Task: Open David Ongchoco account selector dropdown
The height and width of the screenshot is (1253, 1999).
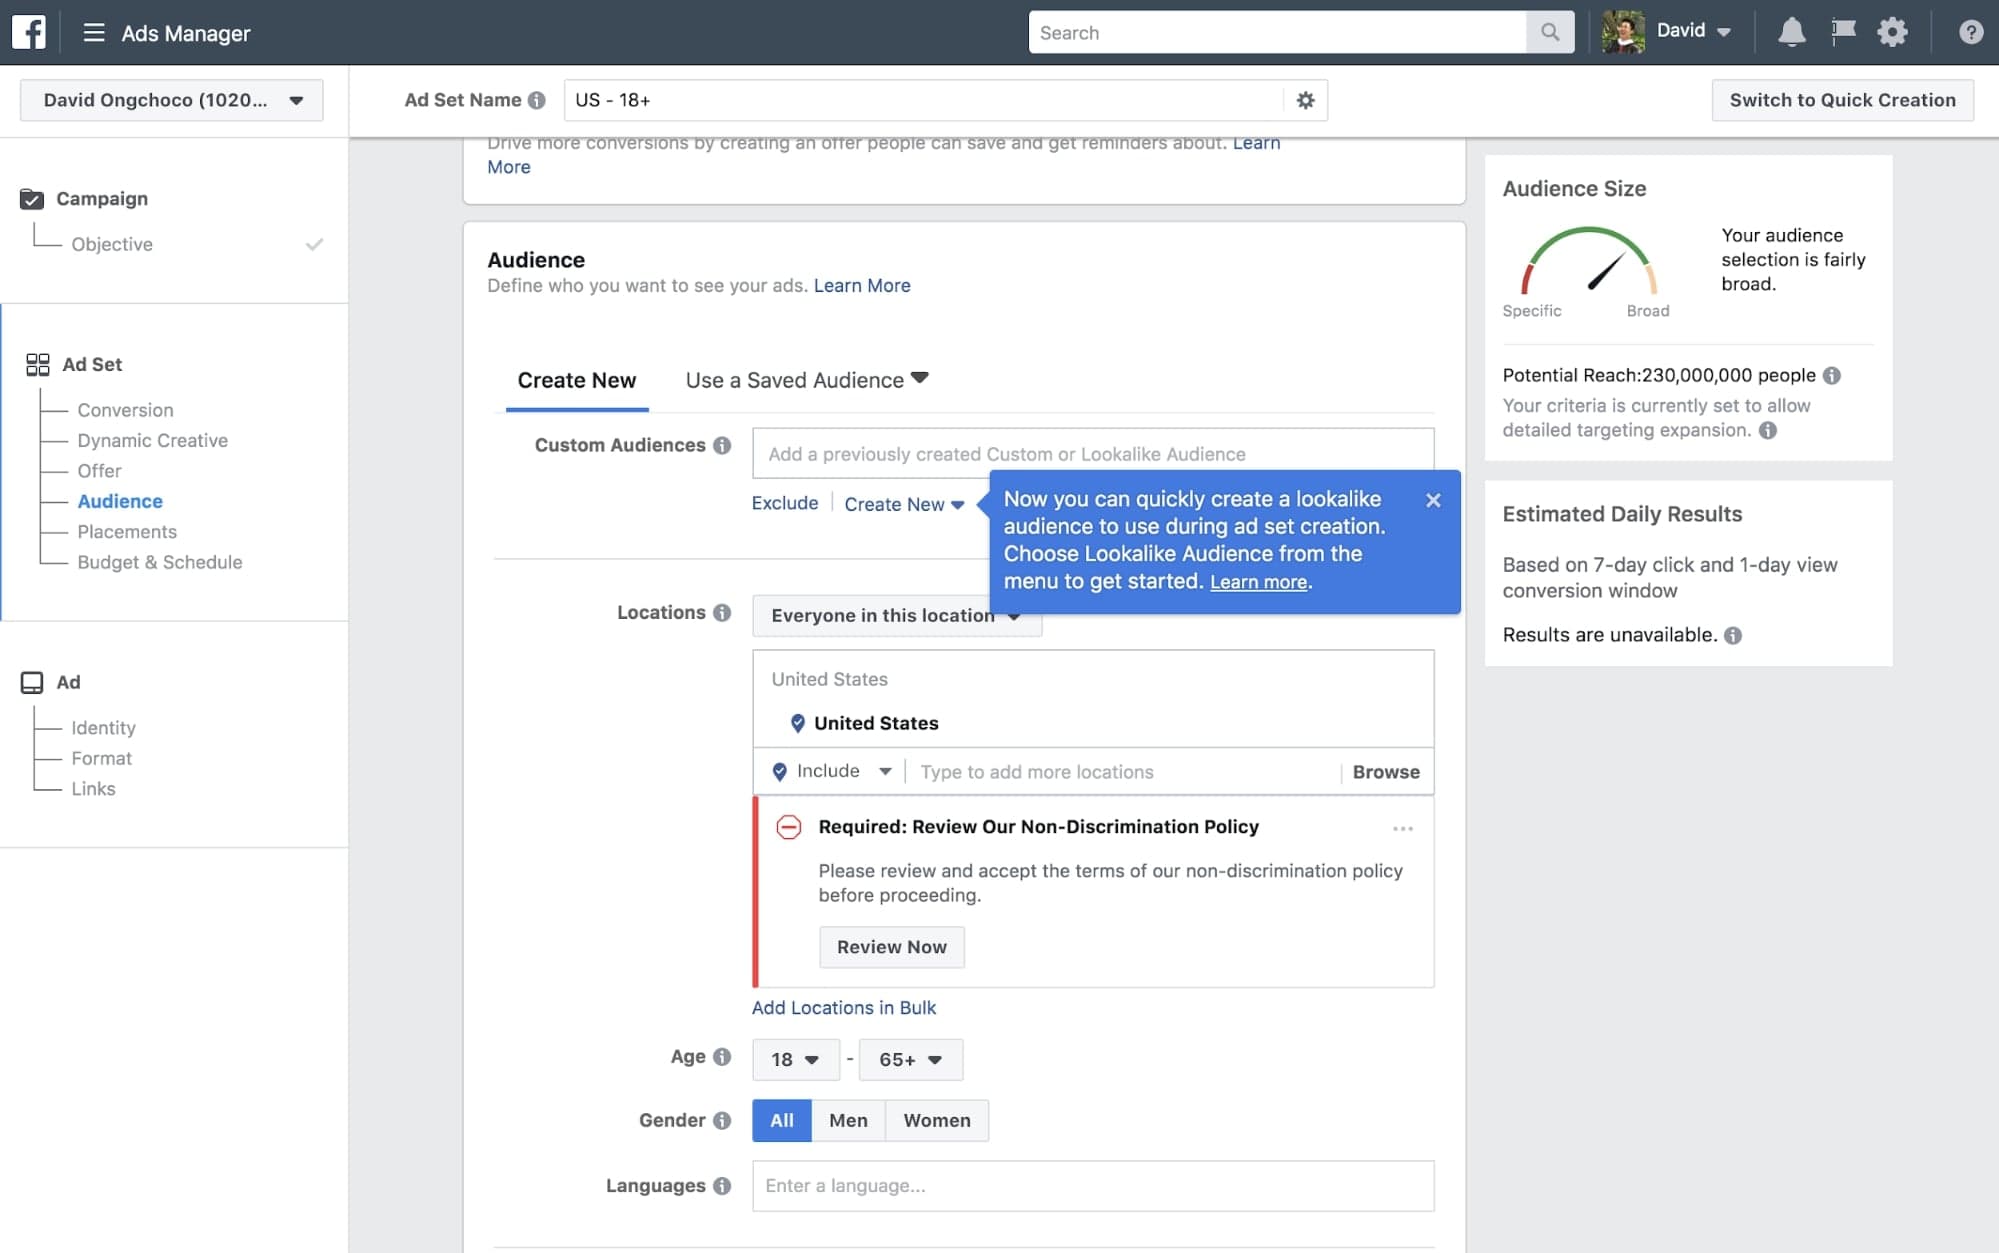Action: click(172, 100)
